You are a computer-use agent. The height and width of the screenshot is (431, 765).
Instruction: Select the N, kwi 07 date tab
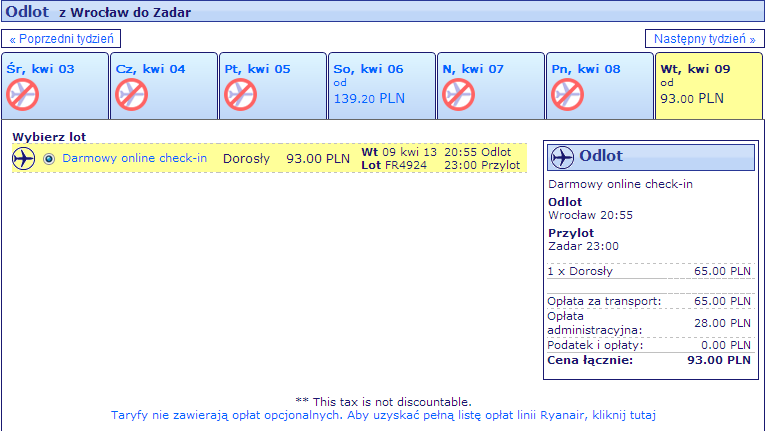pos(491,86)
